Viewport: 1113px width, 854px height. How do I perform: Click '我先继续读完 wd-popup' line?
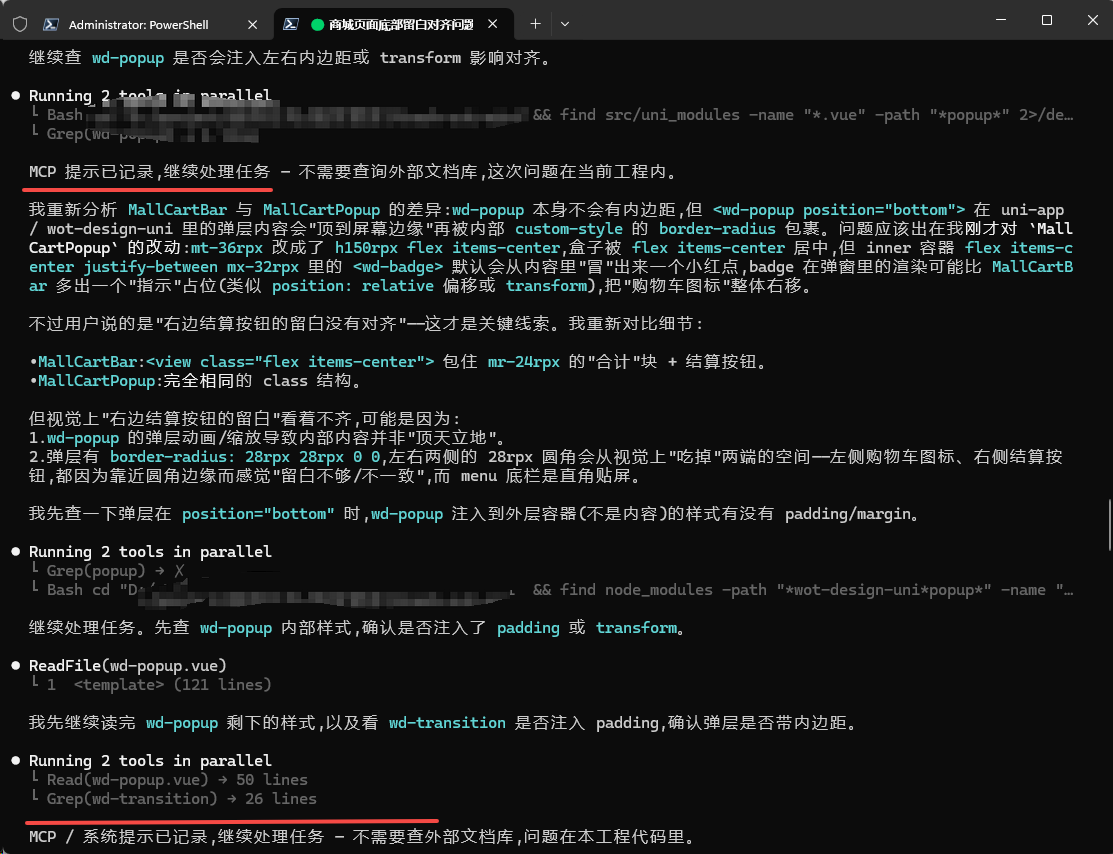pyautogui.click(x=444, y=723)
